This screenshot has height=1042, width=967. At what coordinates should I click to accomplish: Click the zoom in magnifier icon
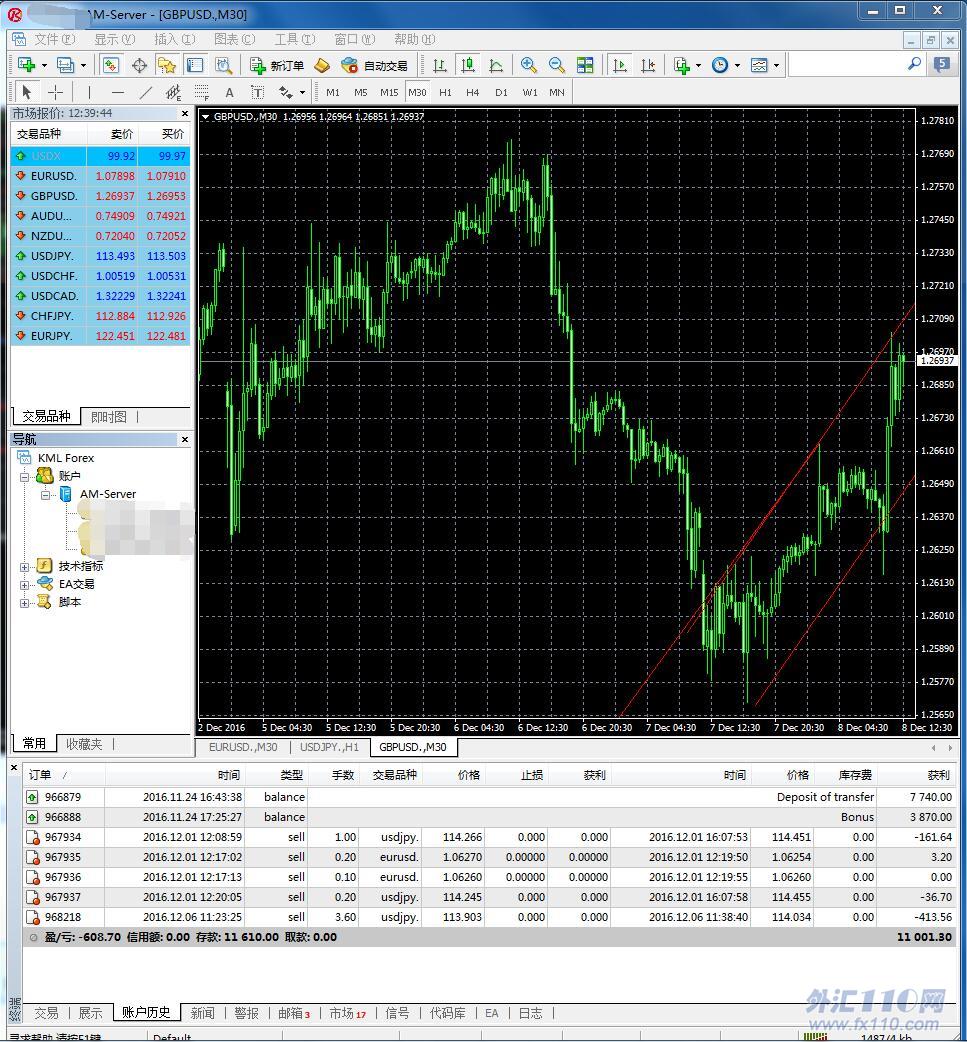click(529, 65)
